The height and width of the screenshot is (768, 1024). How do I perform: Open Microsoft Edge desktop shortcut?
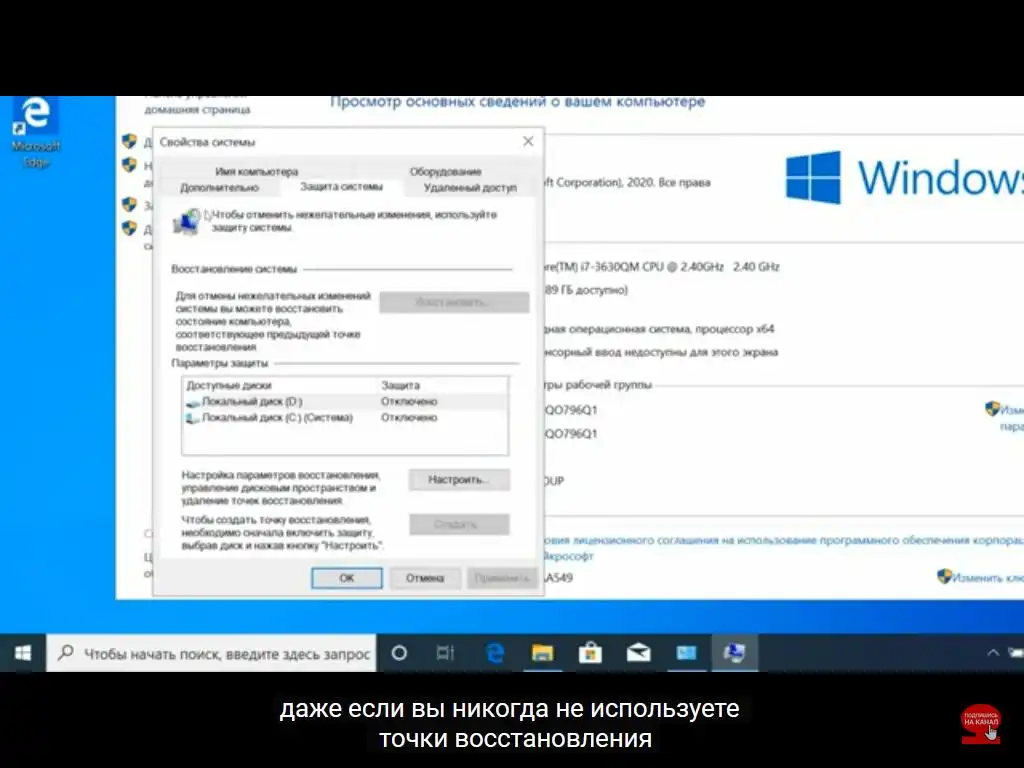pos(36,132)
